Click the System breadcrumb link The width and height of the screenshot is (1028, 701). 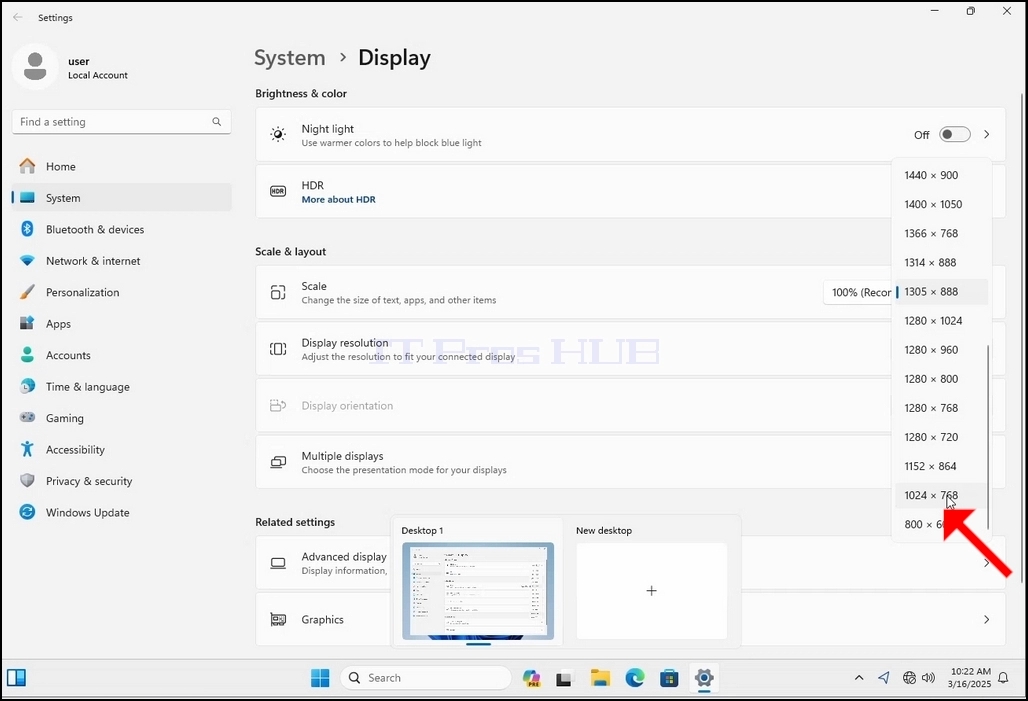point(289,58)
